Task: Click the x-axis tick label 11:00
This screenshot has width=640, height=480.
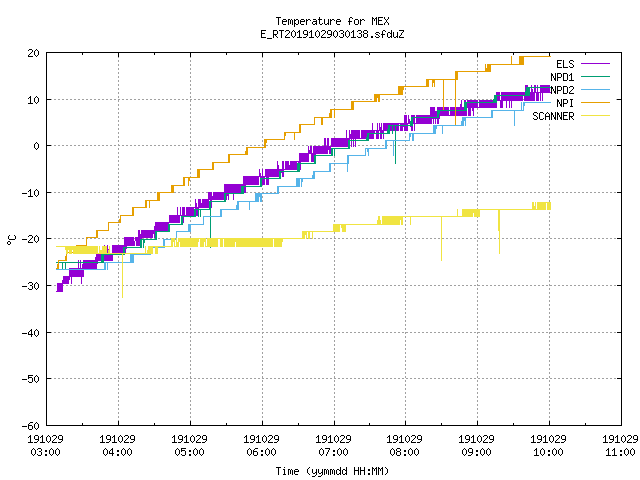Action: click(x=620, y=452)
